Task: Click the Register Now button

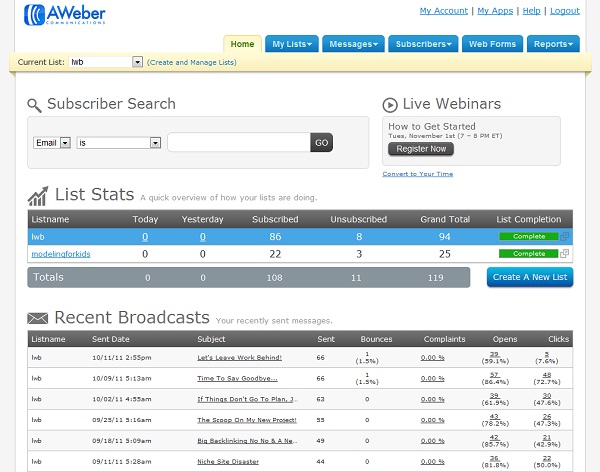Action: tap(421, 149)
